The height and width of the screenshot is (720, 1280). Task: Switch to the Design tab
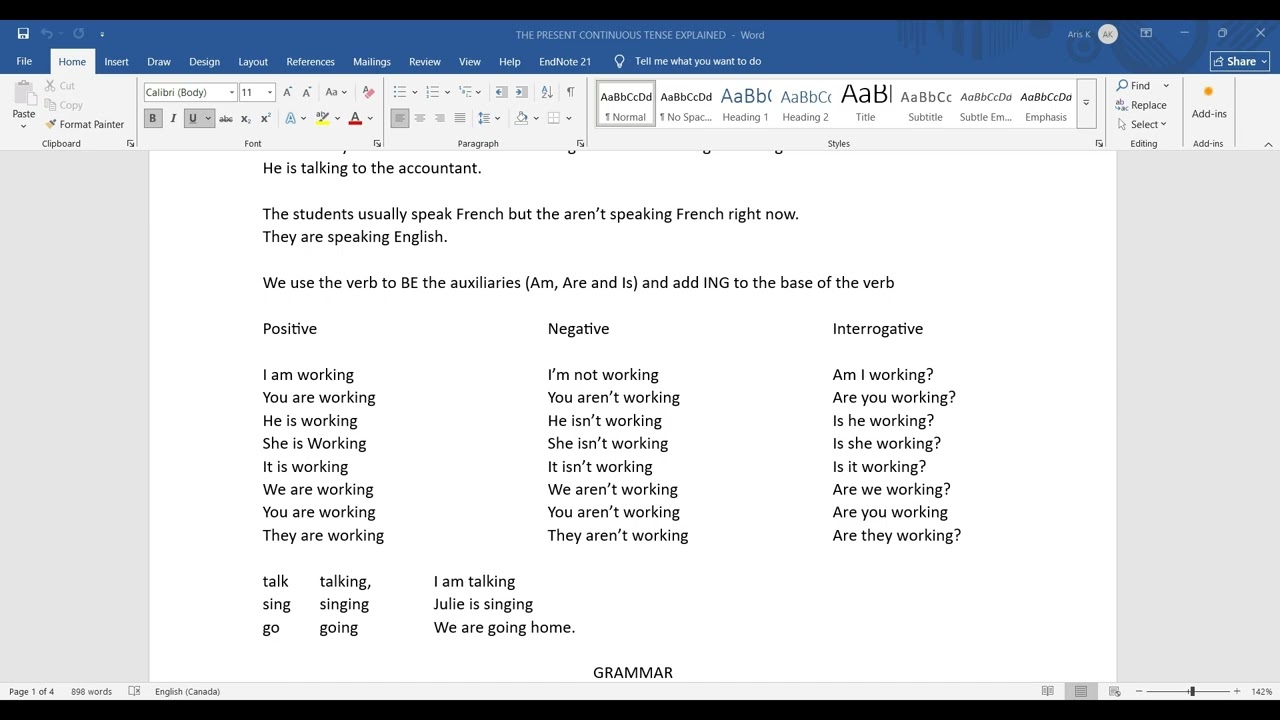click(x=204, y=61)
